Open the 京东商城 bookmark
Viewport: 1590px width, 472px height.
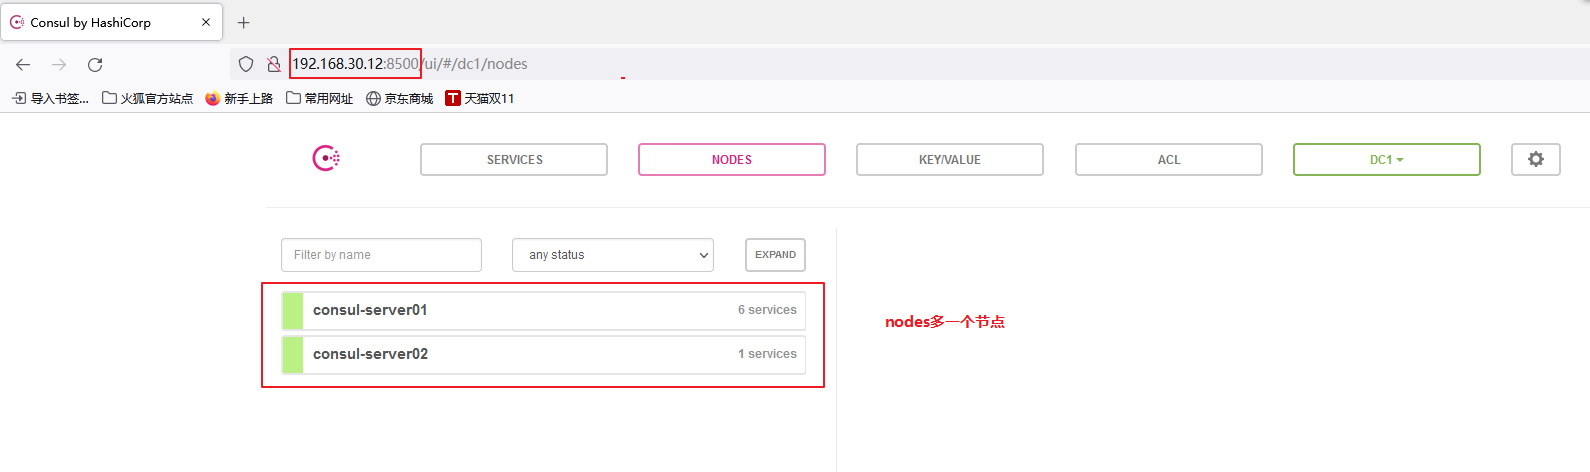click(399, 98)
